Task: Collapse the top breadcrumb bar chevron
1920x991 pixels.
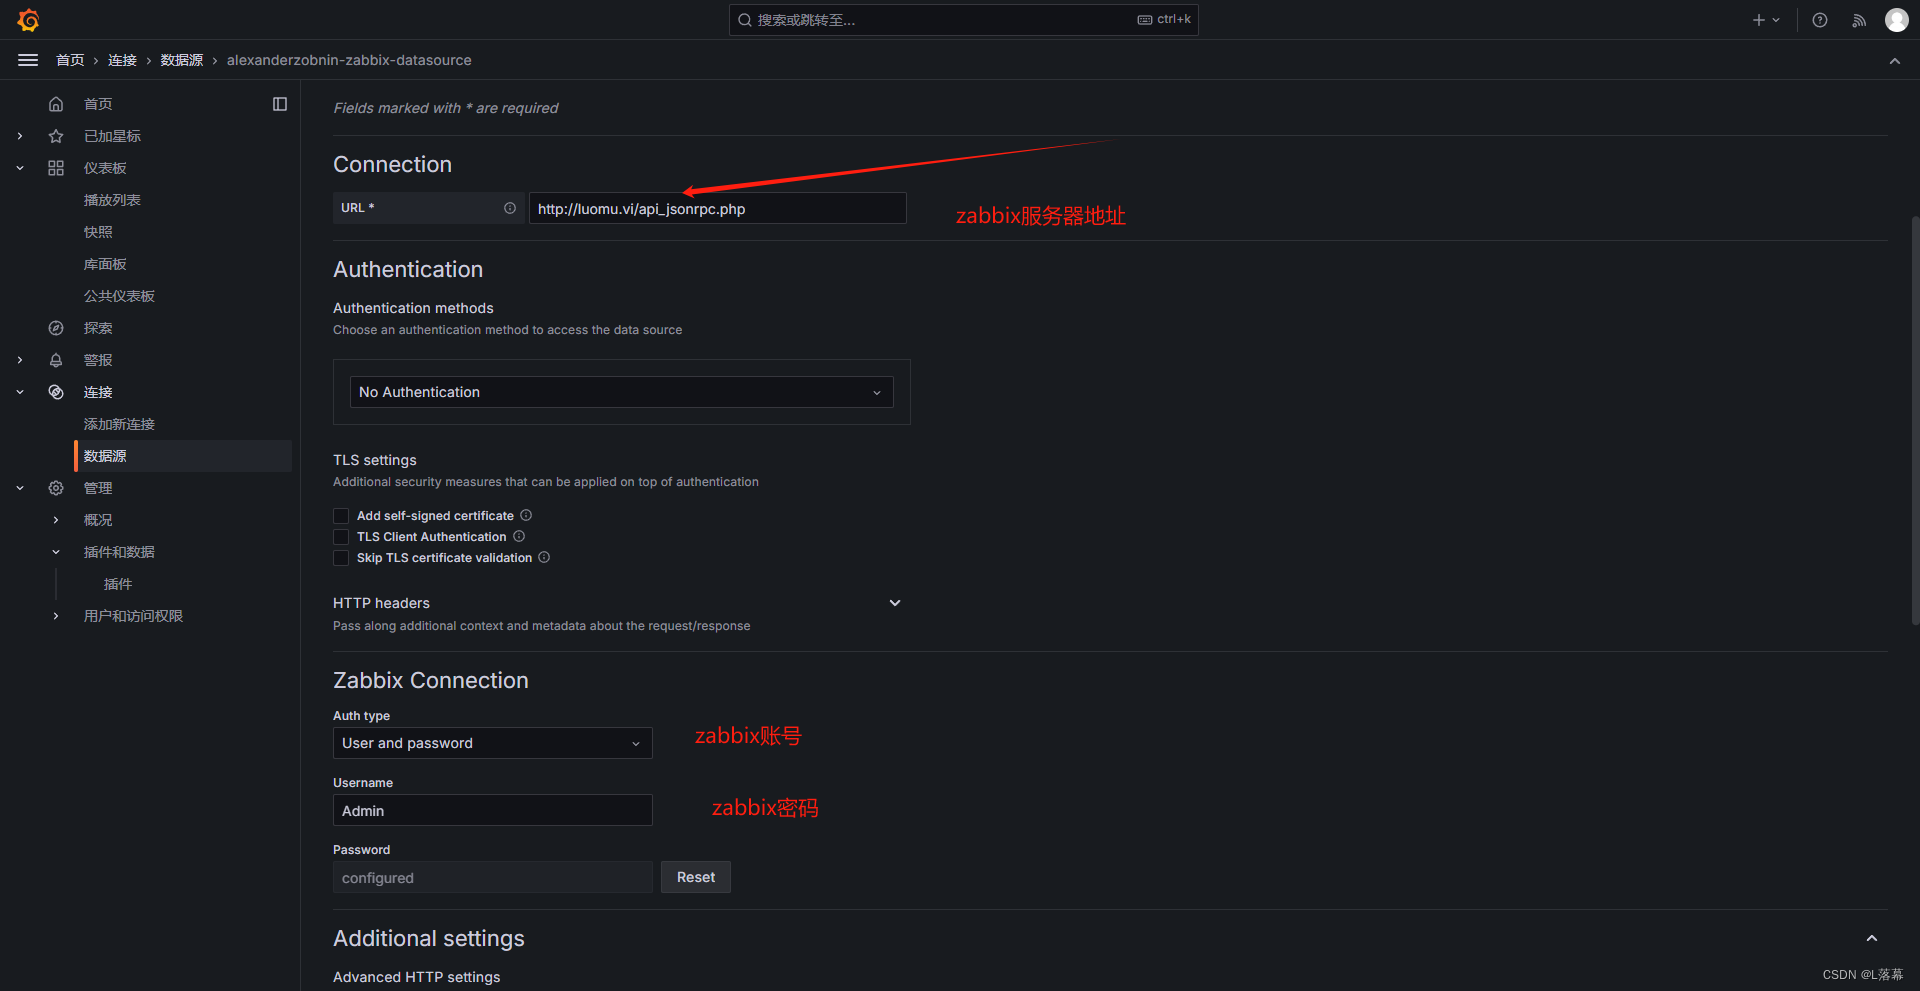Action: [1895, 61]
